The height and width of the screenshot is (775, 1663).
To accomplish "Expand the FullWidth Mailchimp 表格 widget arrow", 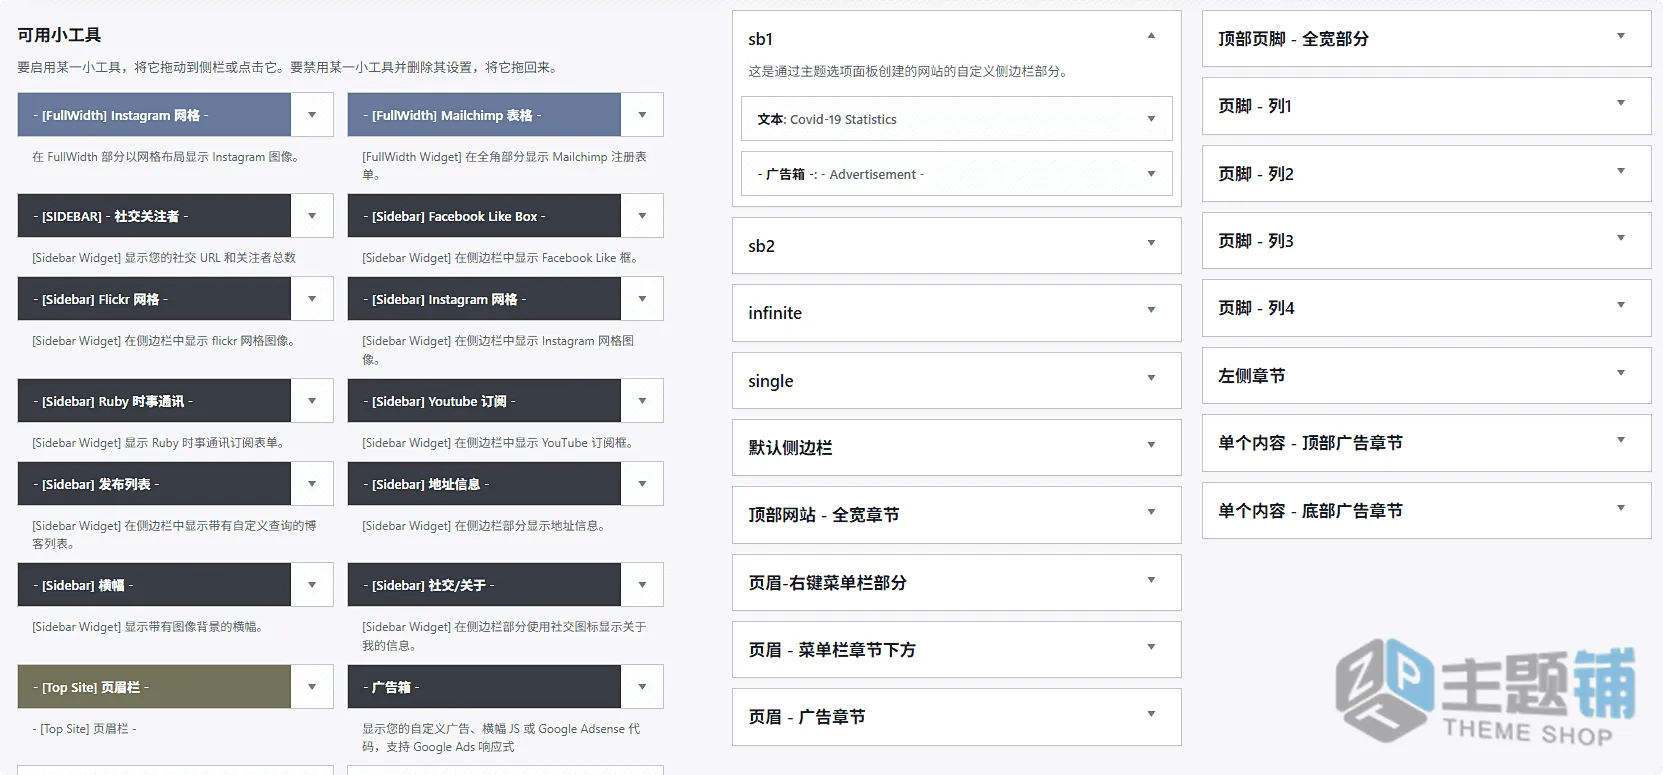I will [x=642, y=115].
